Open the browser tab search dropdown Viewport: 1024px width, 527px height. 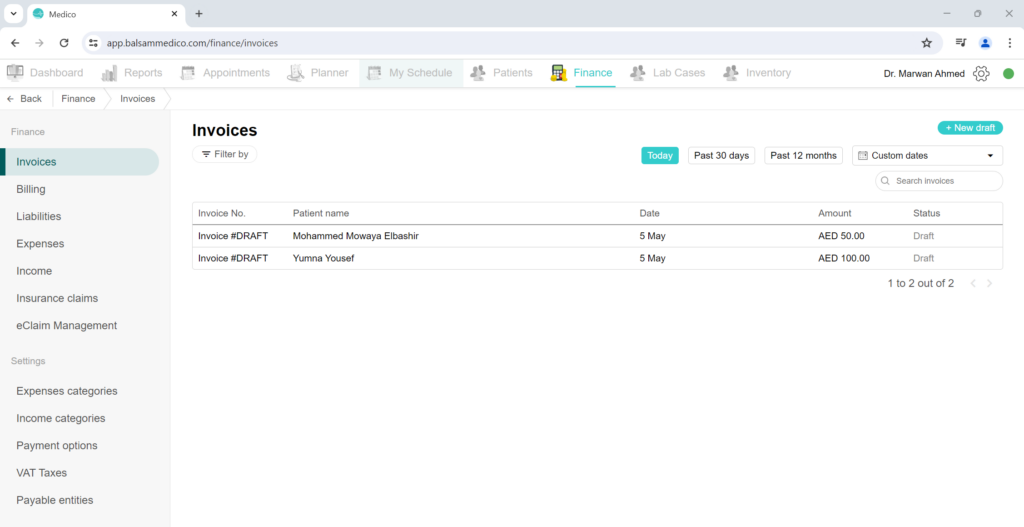pyautogui.click(x=14, y=14)
